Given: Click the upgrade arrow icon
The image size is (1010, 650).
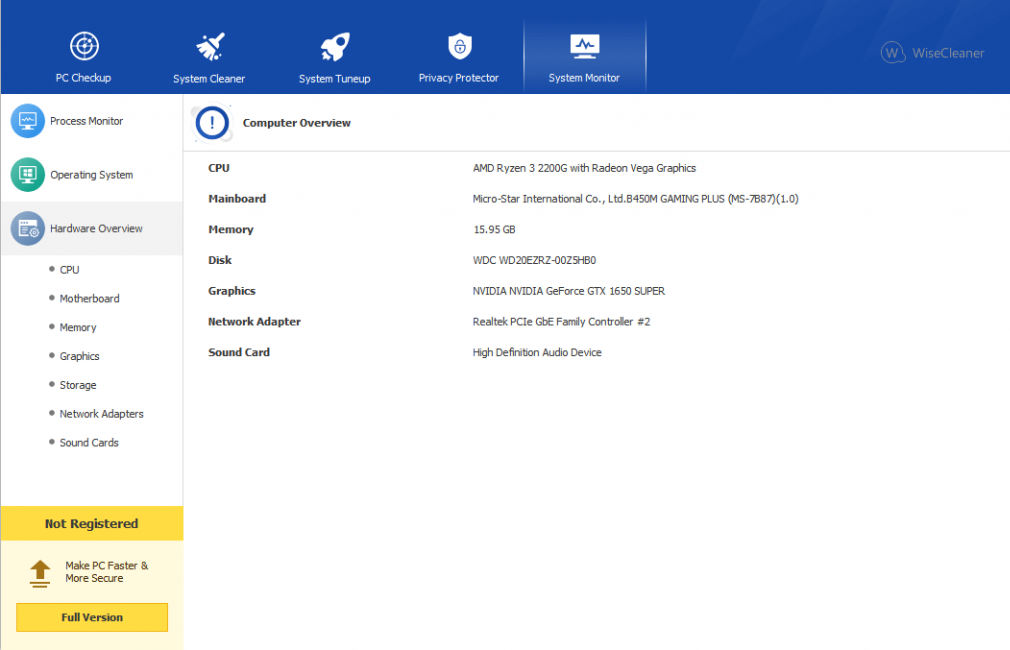Looking at the screenshot, I should click(40, 573).
